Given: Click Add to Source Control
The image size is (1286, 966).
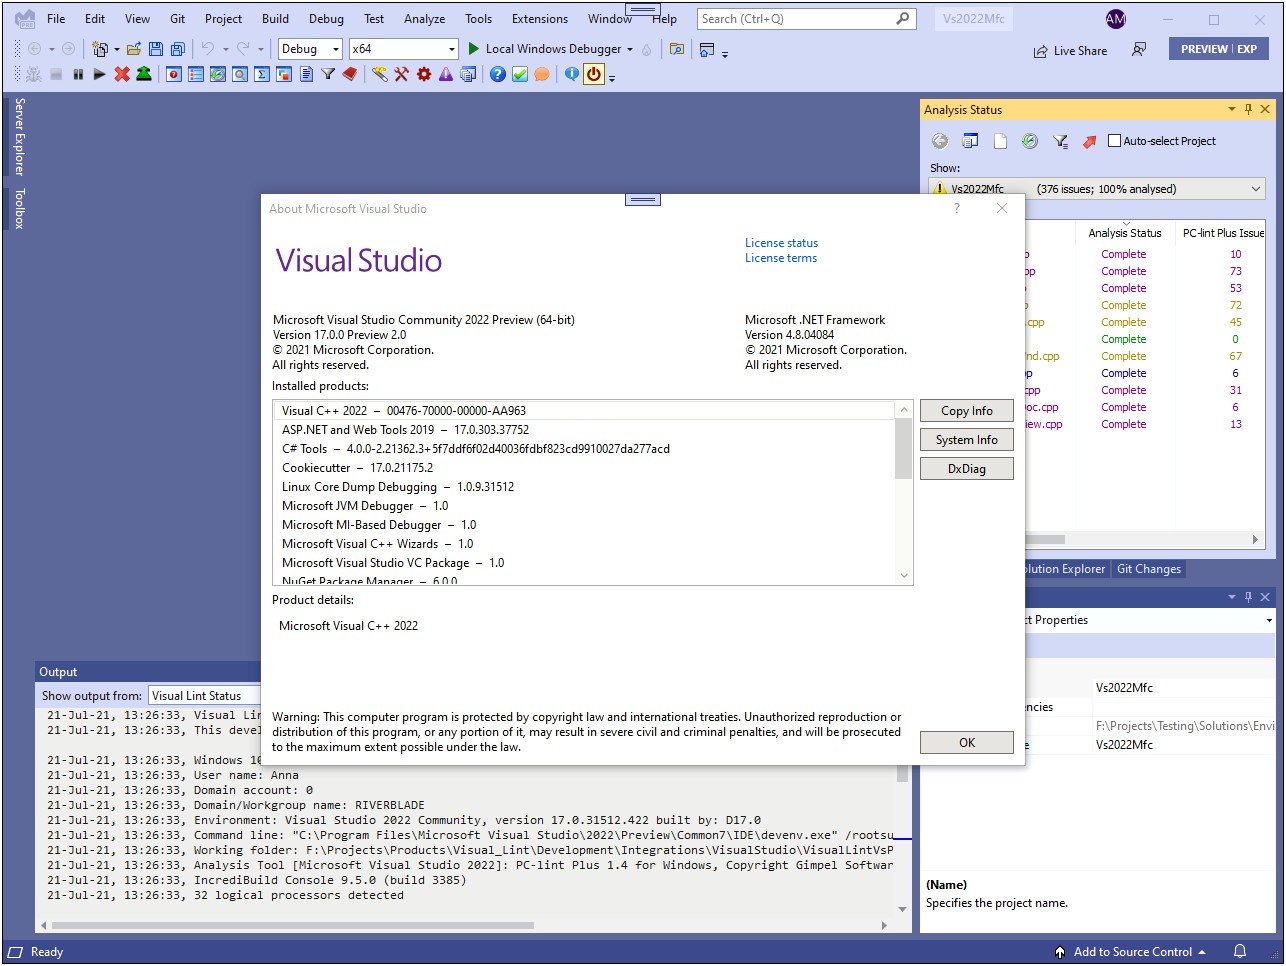Looking at the screenshot, I should 1132,952.
